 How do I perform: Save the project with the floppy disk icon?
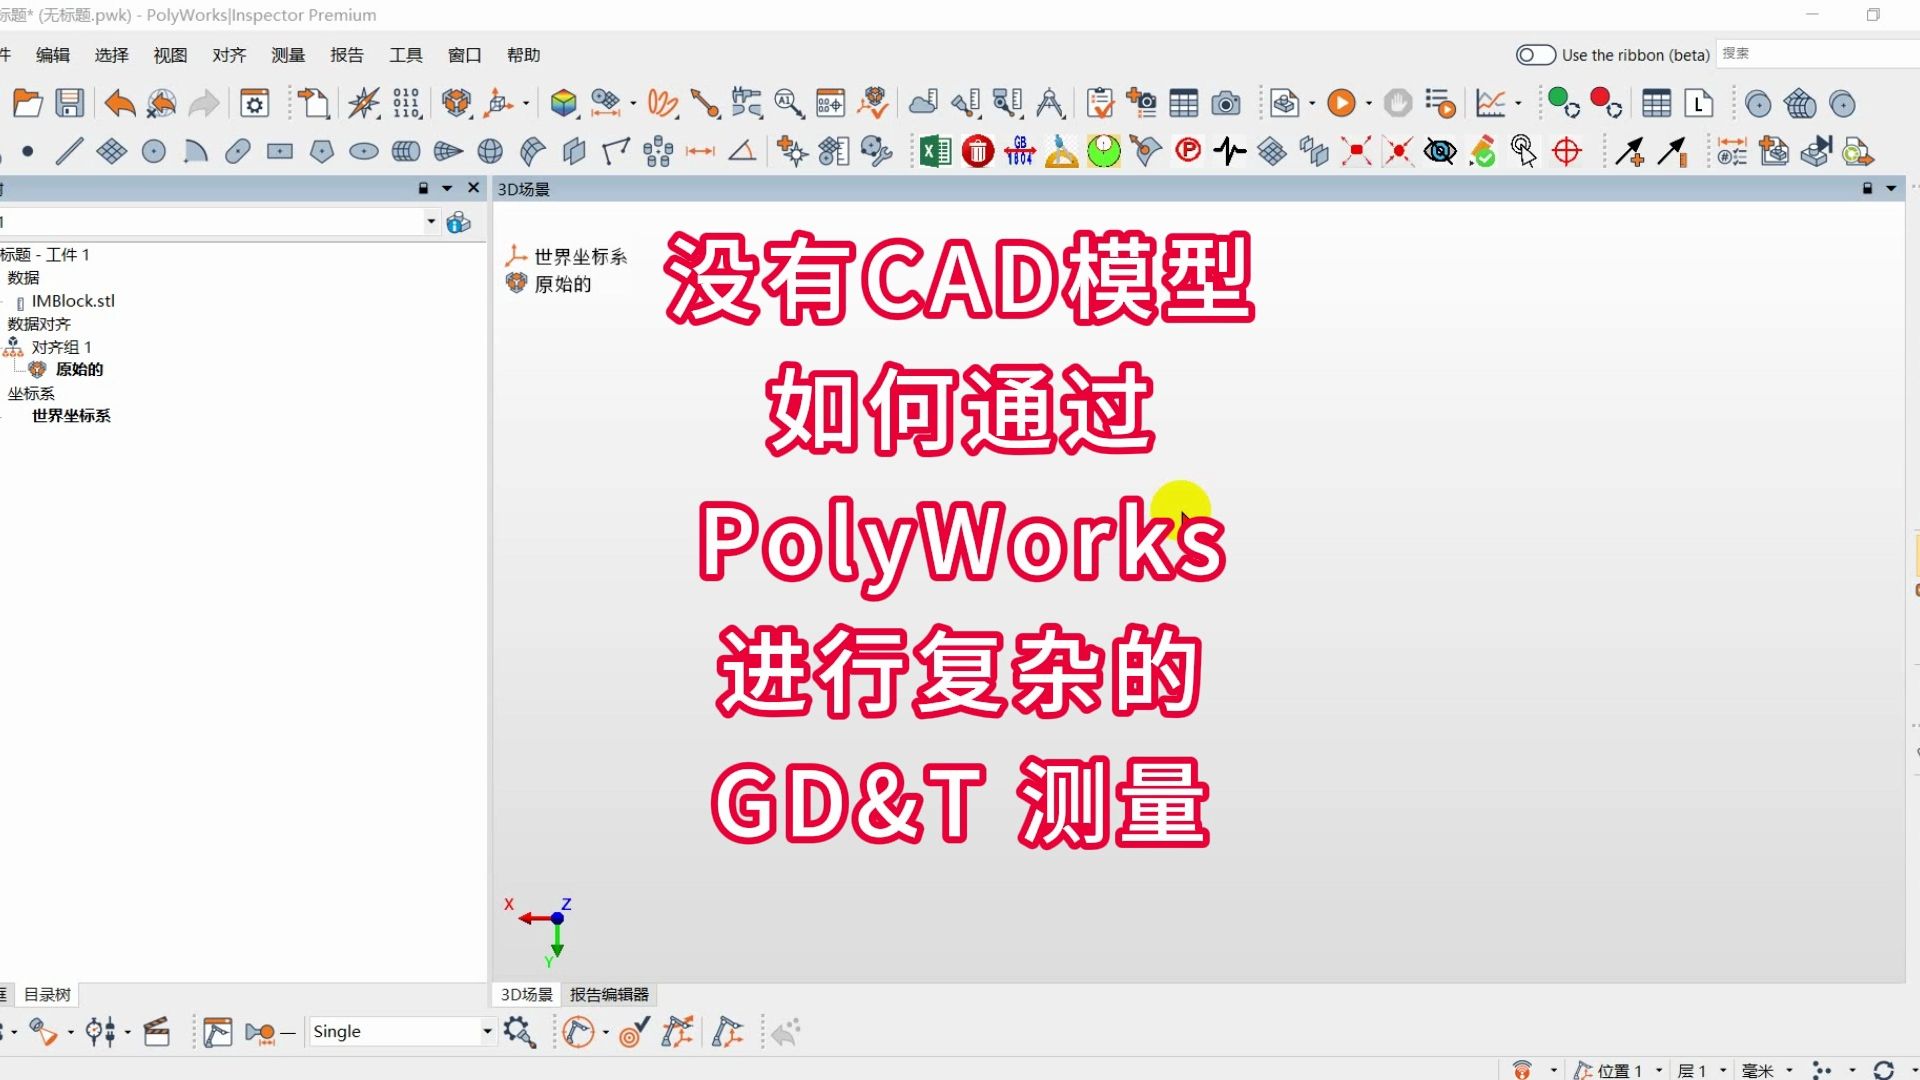69,103
